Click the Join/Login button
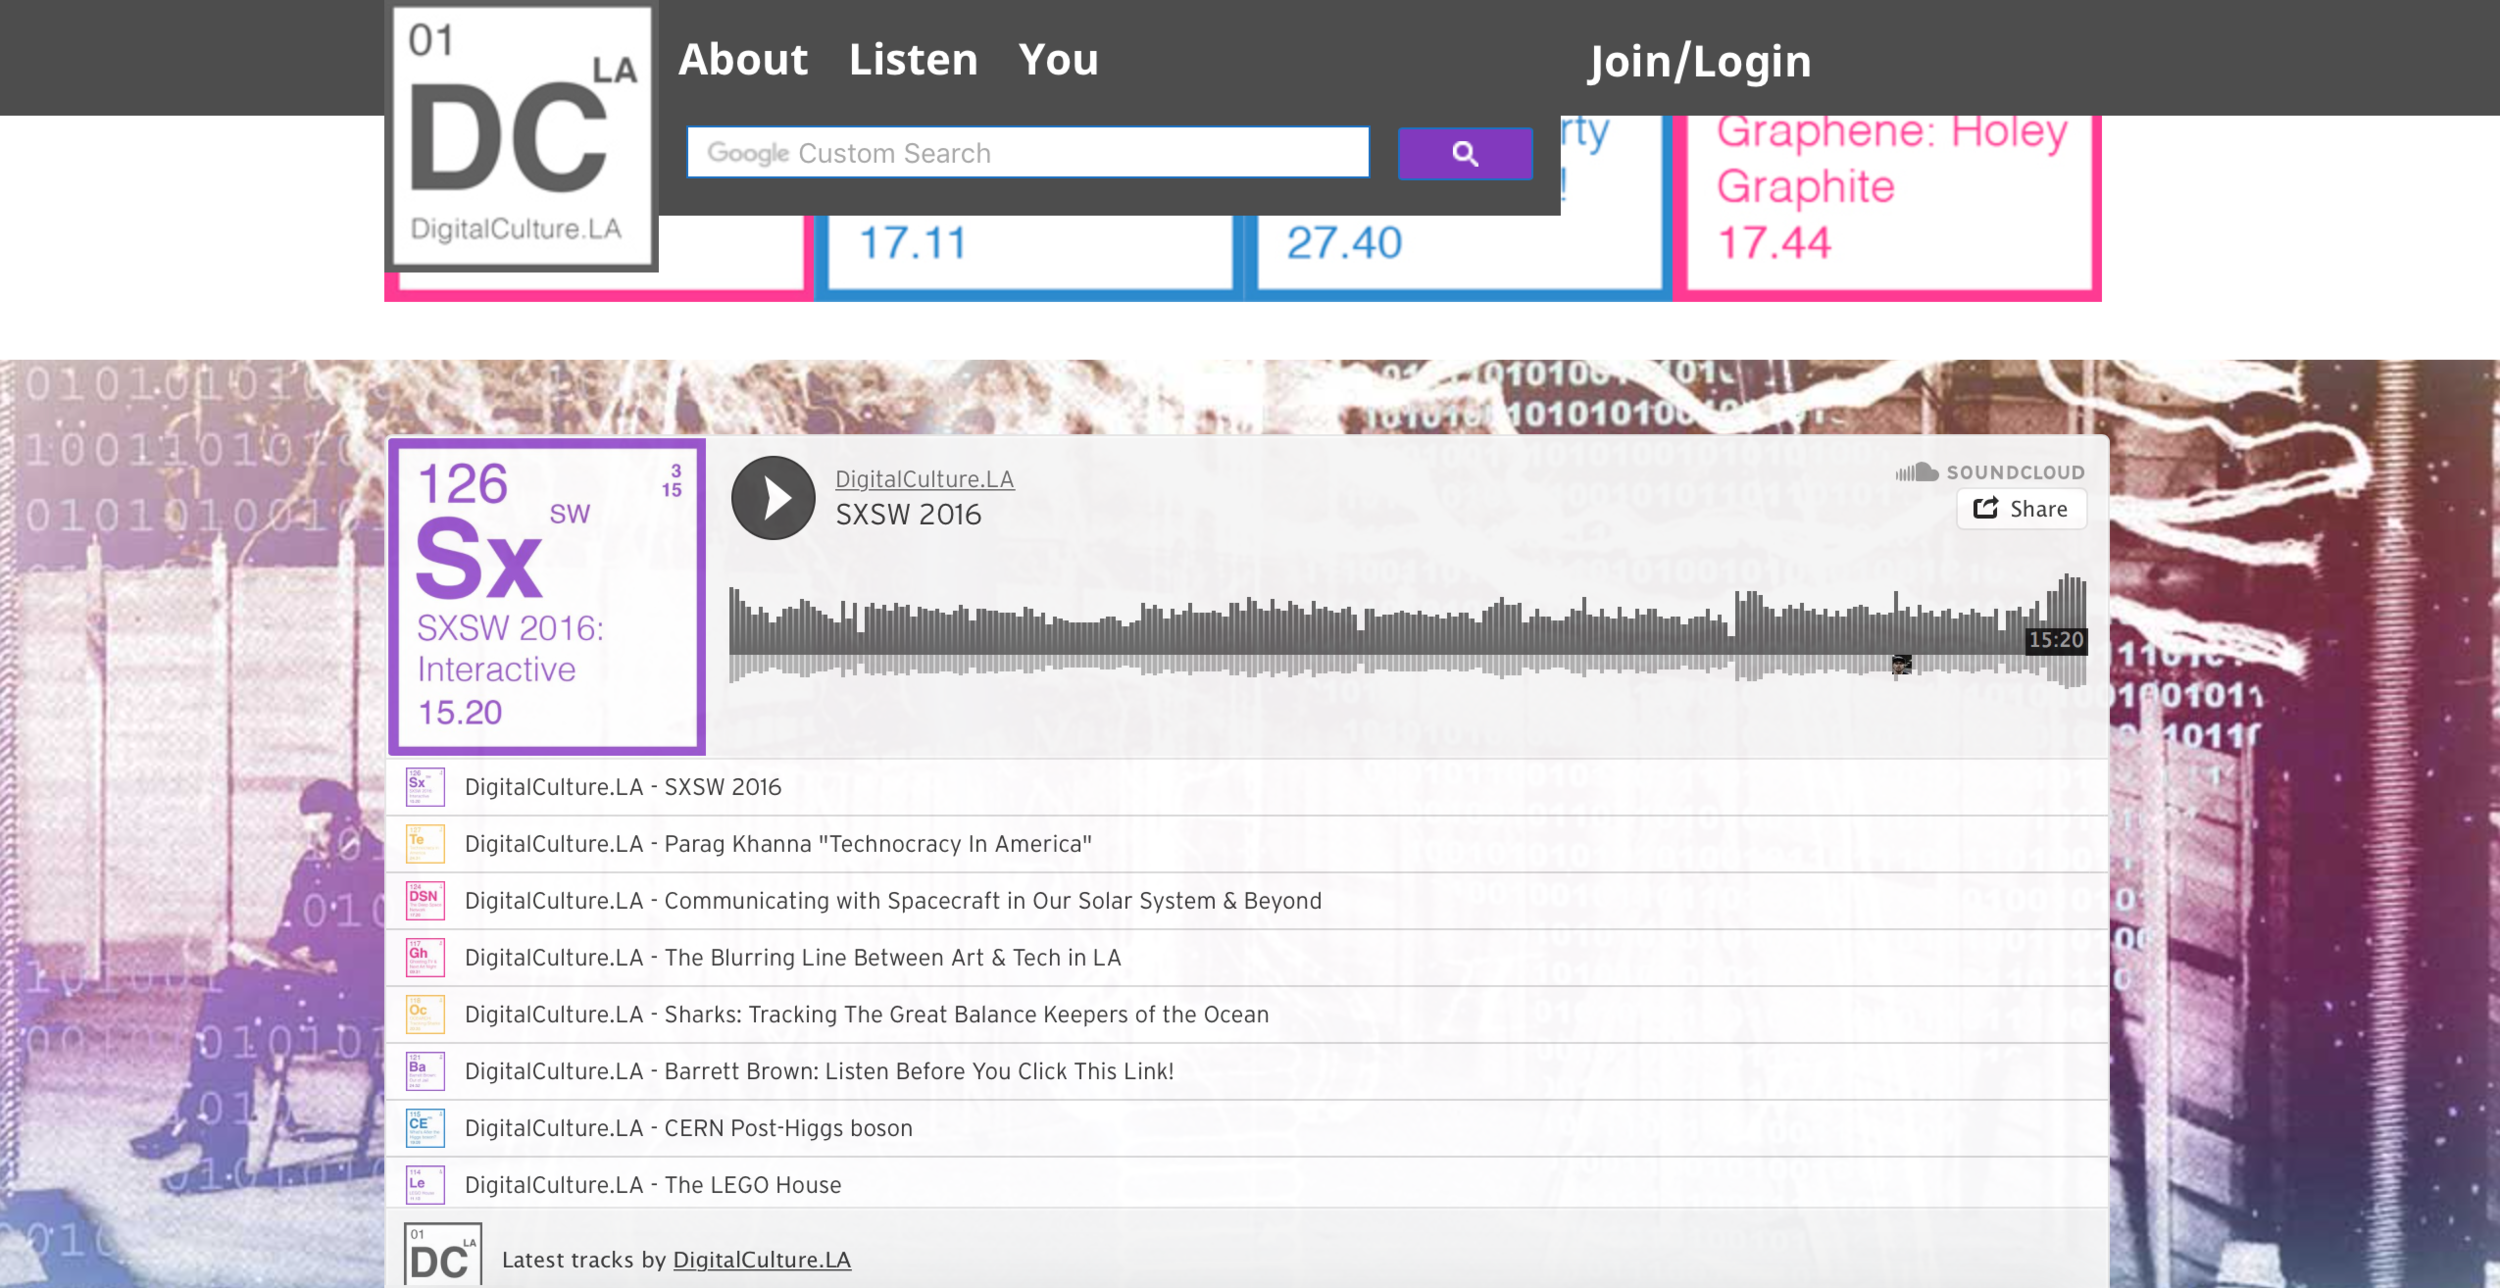This screenshot has width=2500, height=1288. [1700, 59]
